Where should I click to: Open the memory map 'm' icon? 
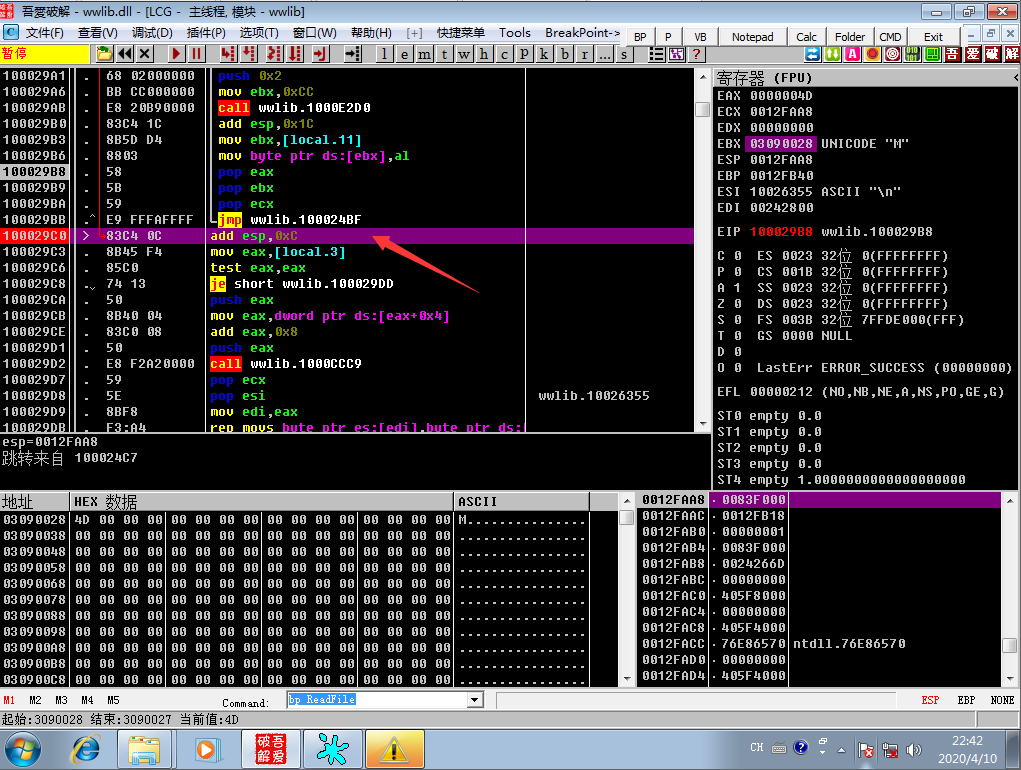[425, 54]
